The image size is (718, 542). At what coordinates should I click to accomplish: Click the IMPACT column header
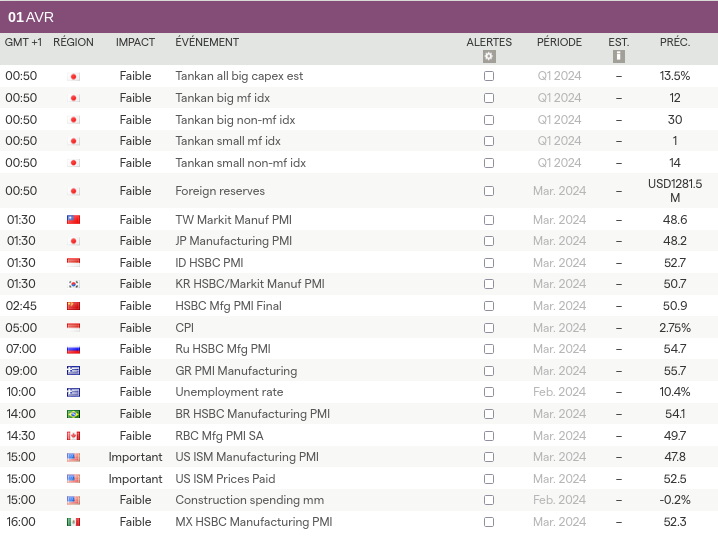coord(135,42)
